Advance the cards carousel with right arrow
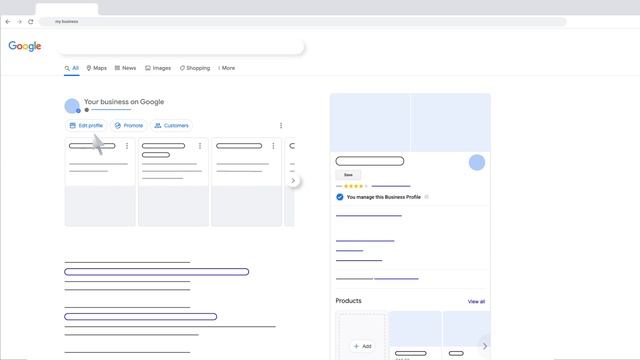This screenshot has width=640, height=360. [293, 181]
